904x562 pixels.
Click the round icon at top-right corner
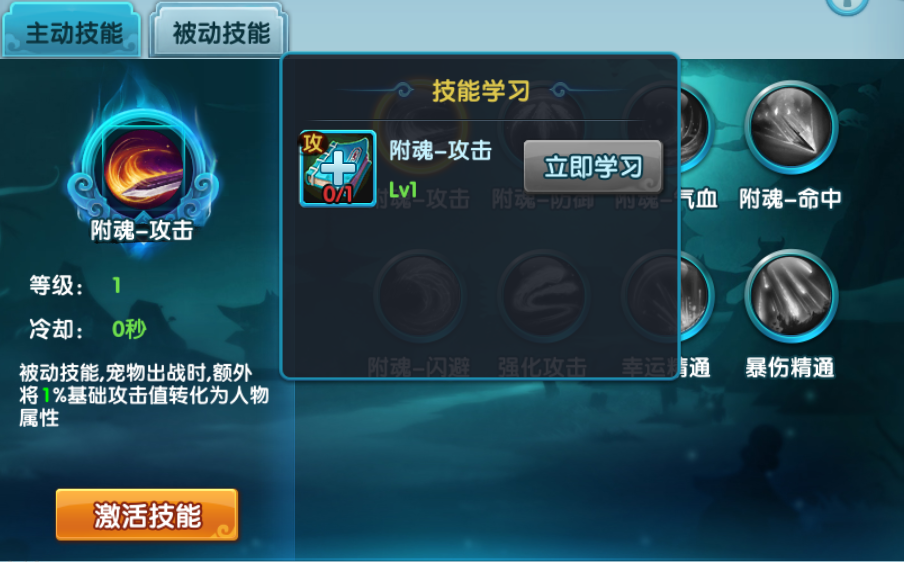pyautogui.click(x=846, y=6)
